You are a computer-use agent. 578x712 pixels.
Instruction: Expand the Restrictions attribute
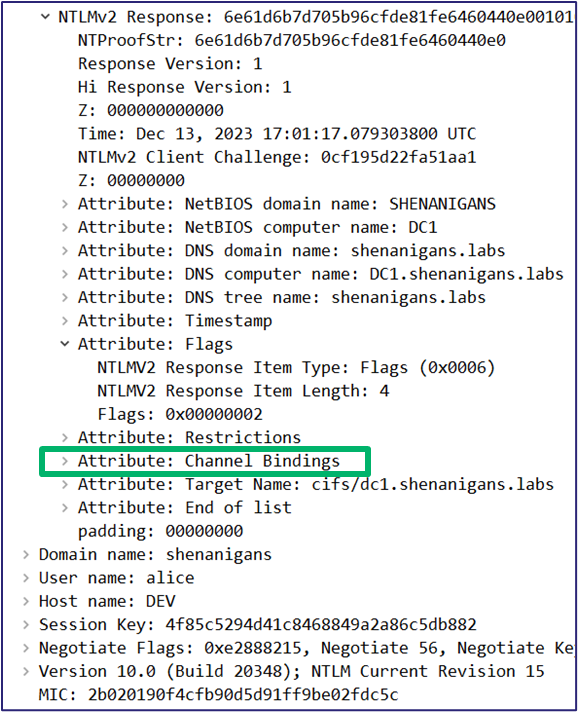[65, 437]
